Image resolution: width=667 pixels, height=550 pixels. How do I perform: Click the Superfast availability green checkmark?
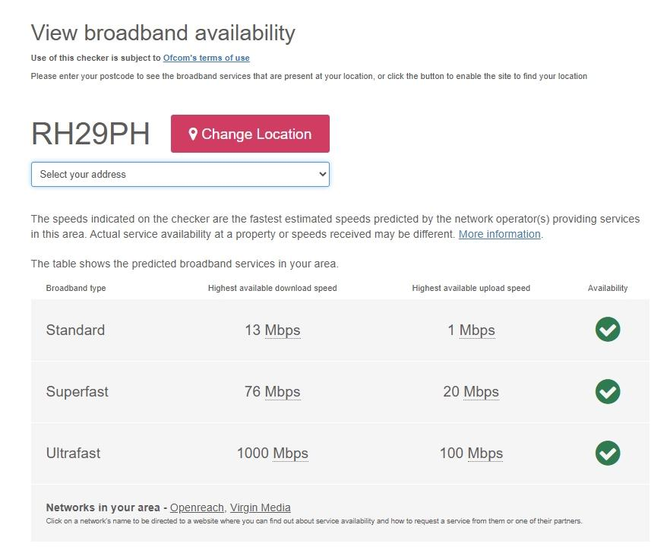point(607,391)
